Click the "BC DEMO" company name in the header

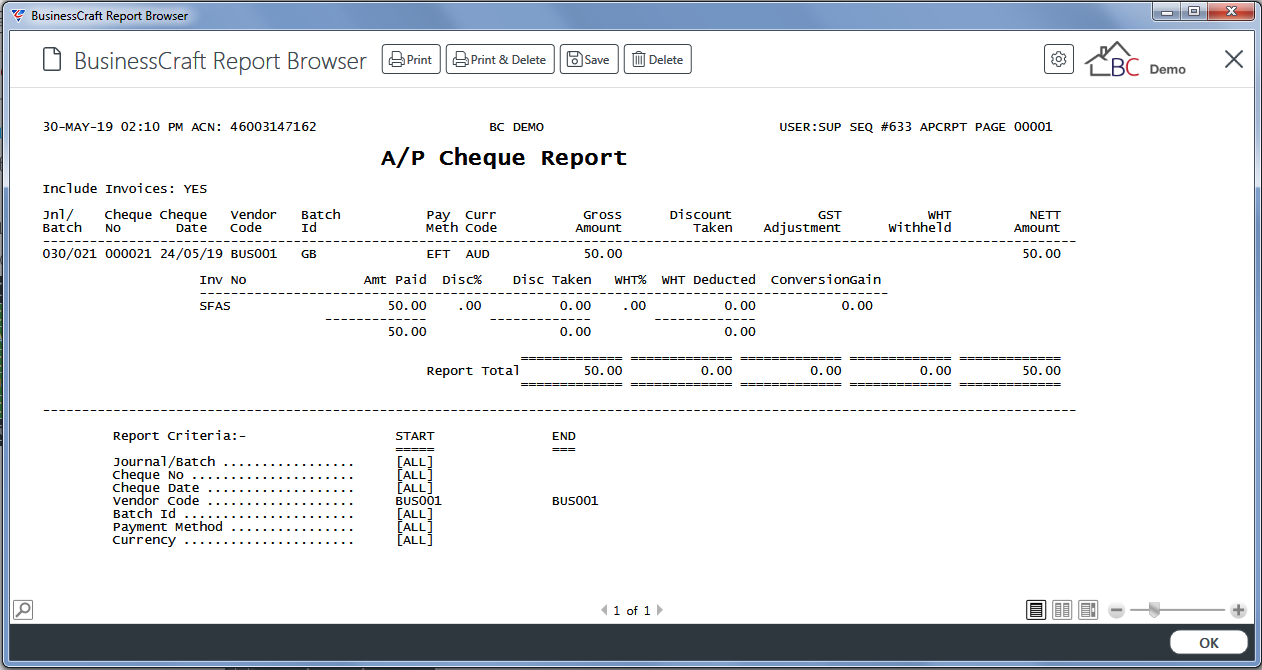point(516,127)
